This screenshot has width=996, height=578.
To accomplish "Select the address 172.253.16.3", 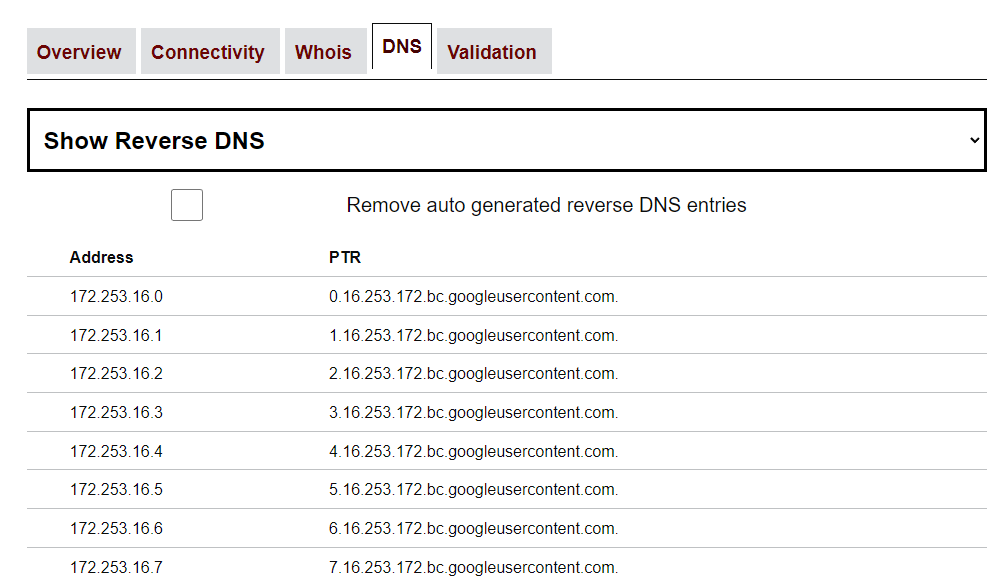I will pos(114,412).
